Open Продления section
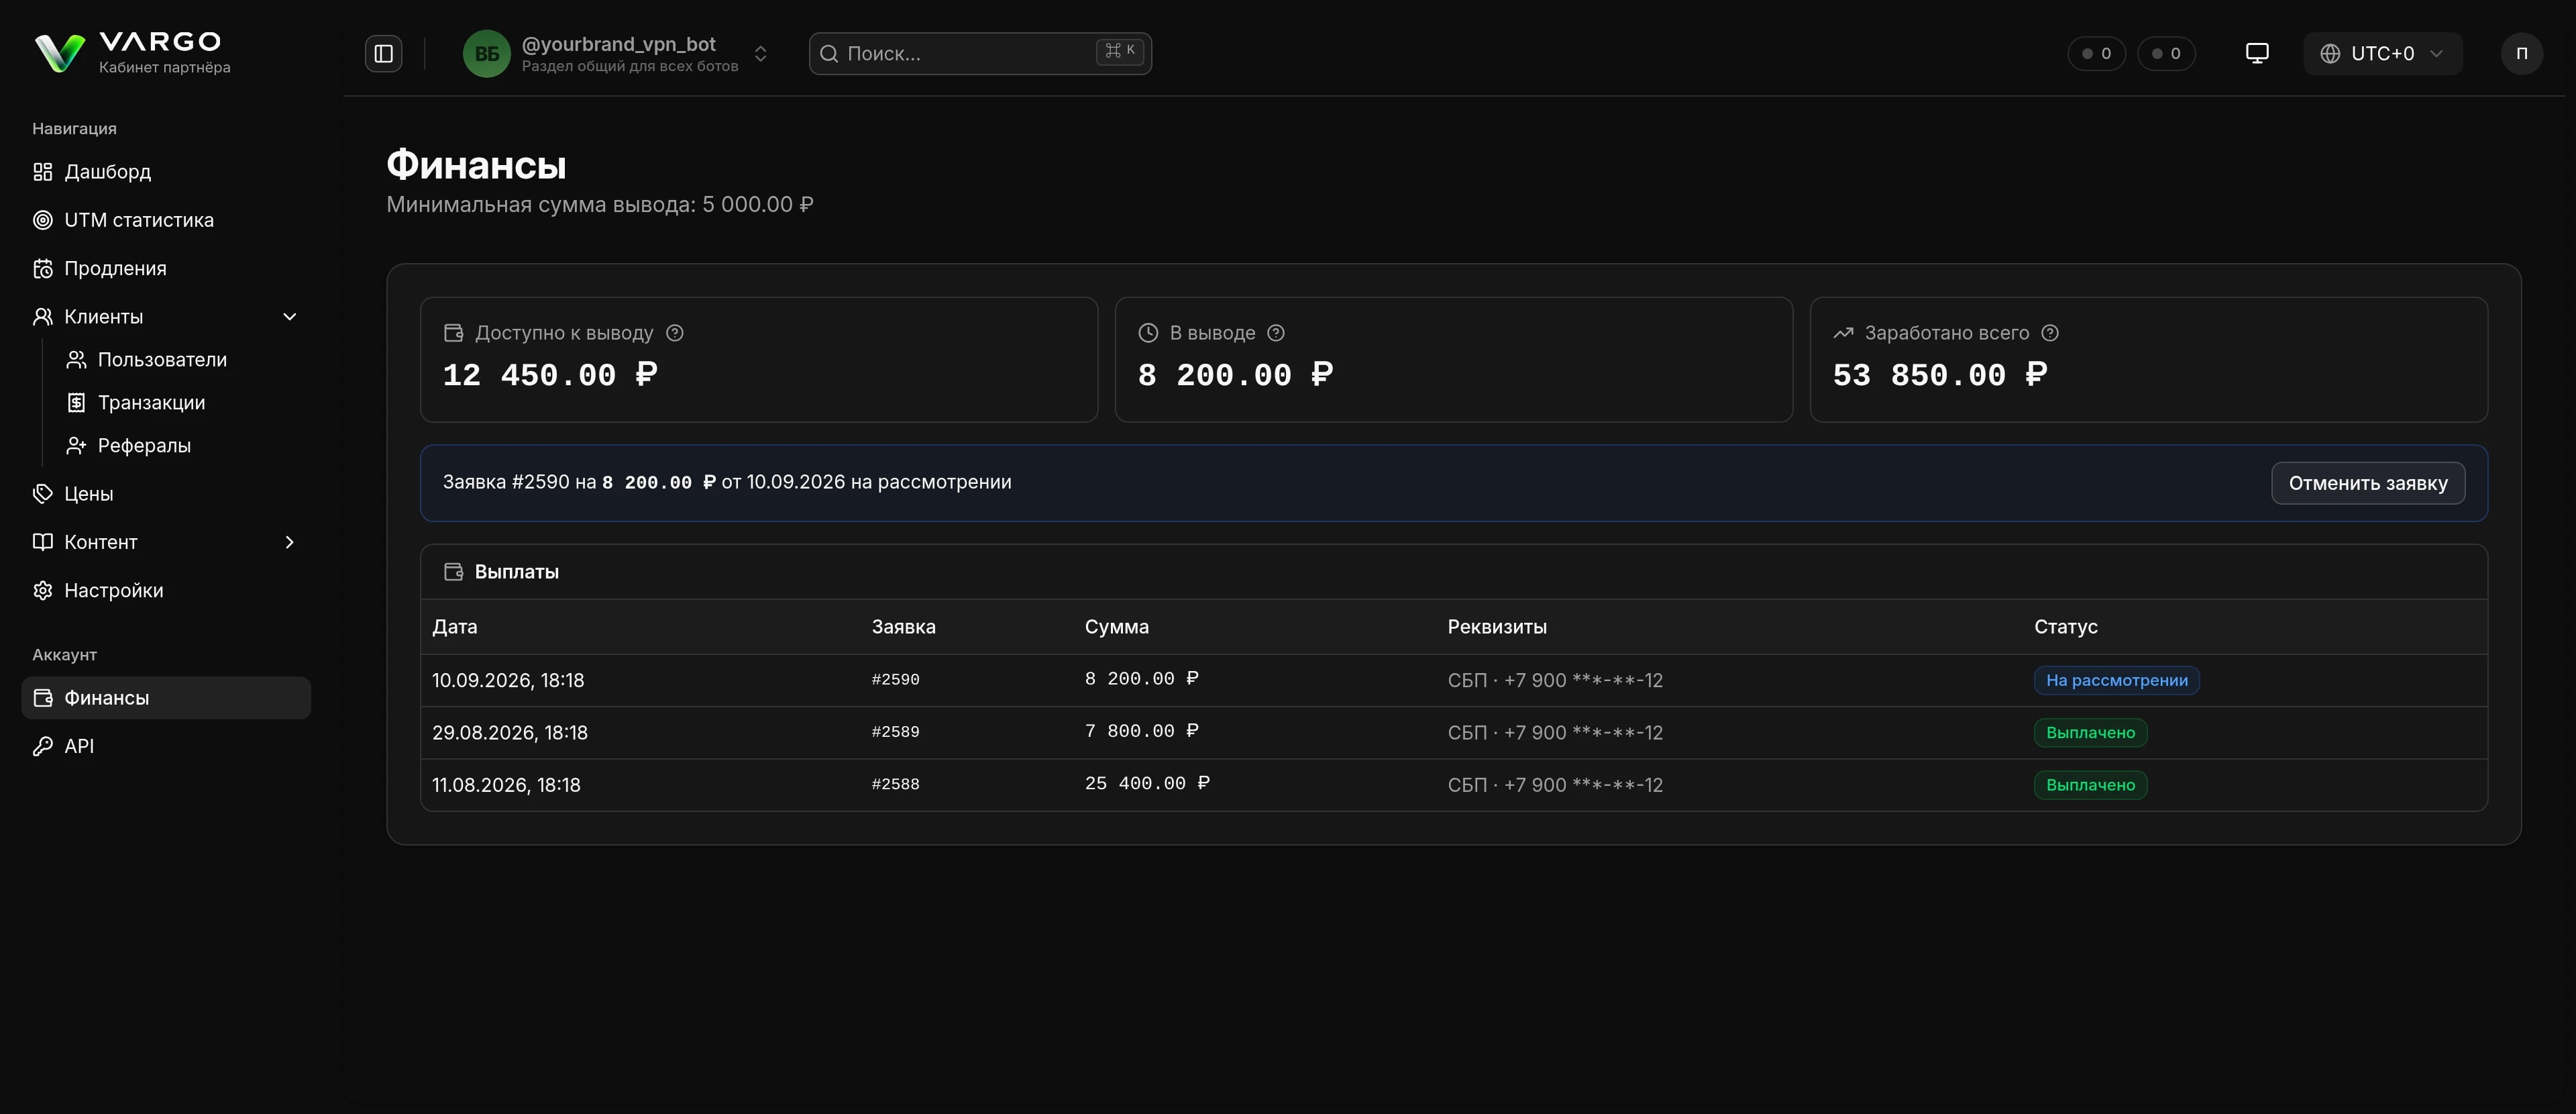 click(166, 268)
